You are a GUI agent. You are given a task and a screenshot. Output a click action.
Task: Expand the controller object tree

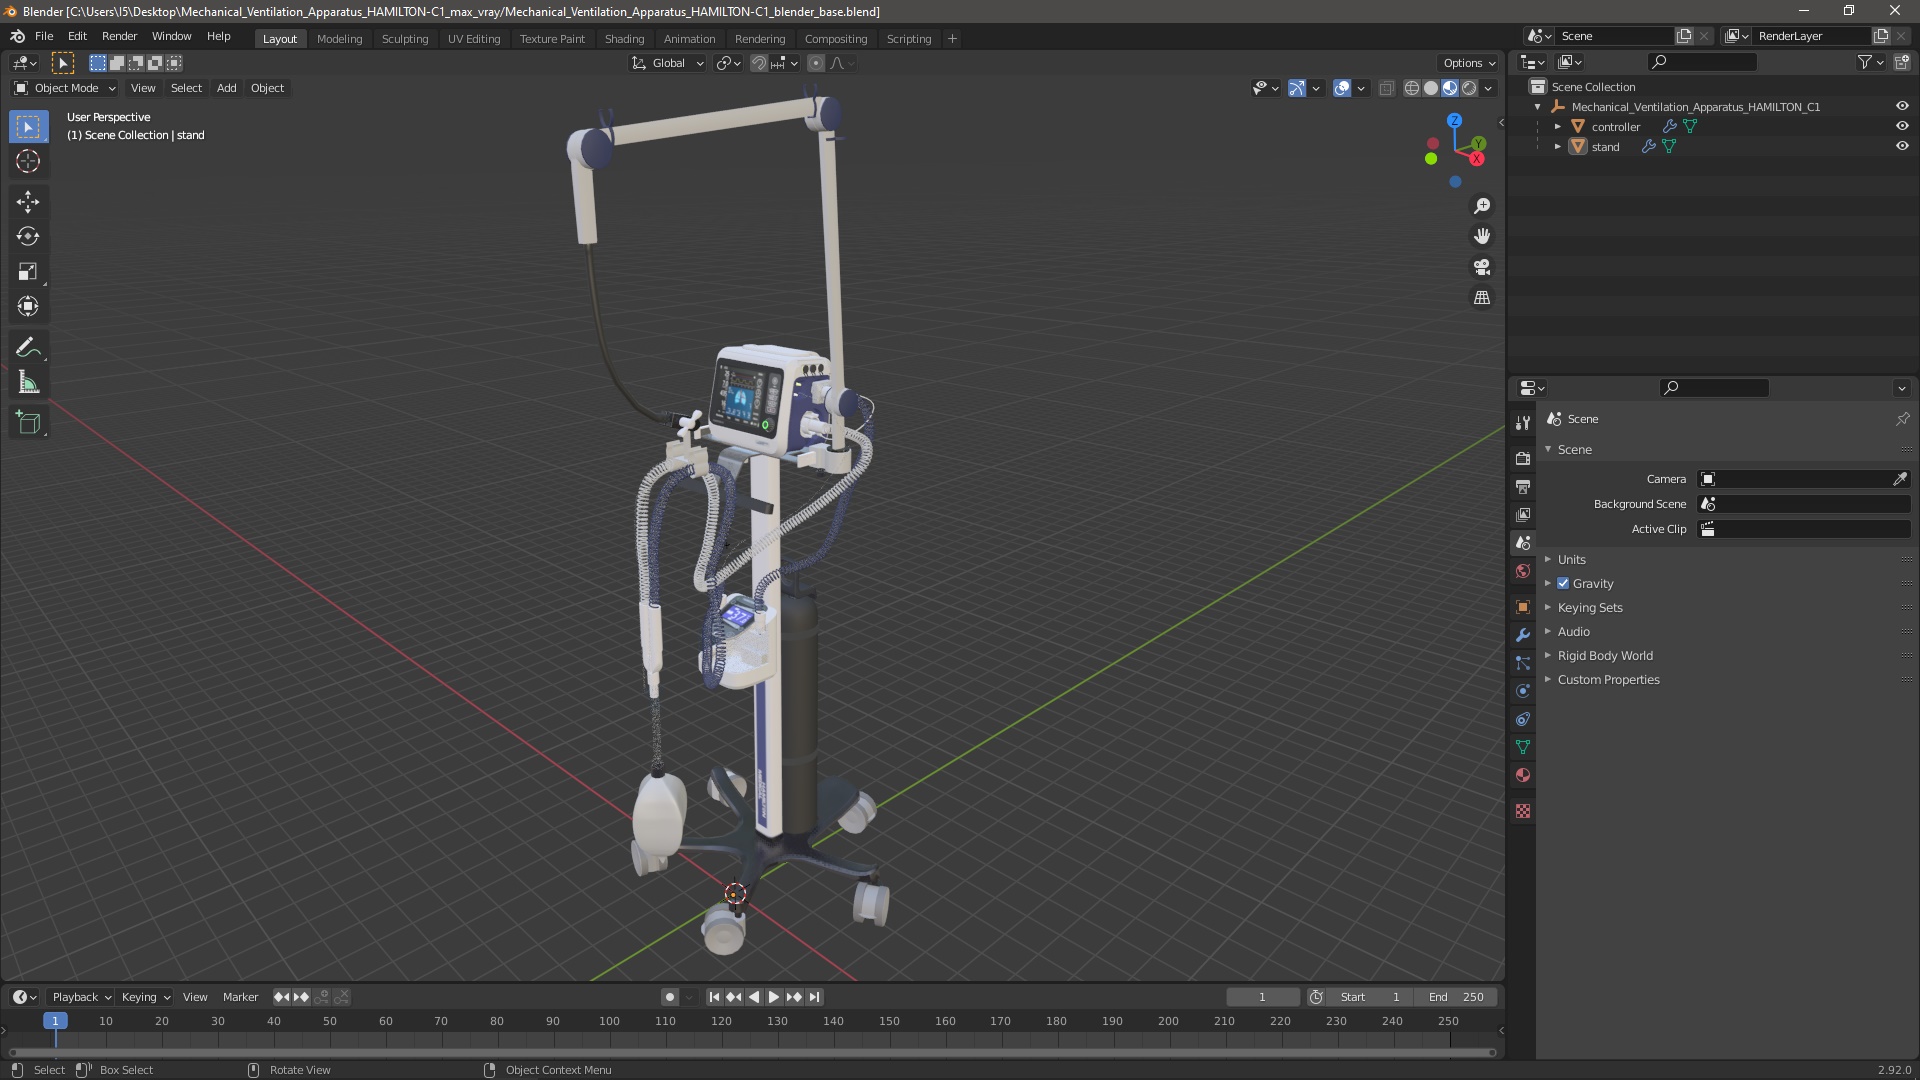[1557, 126]
